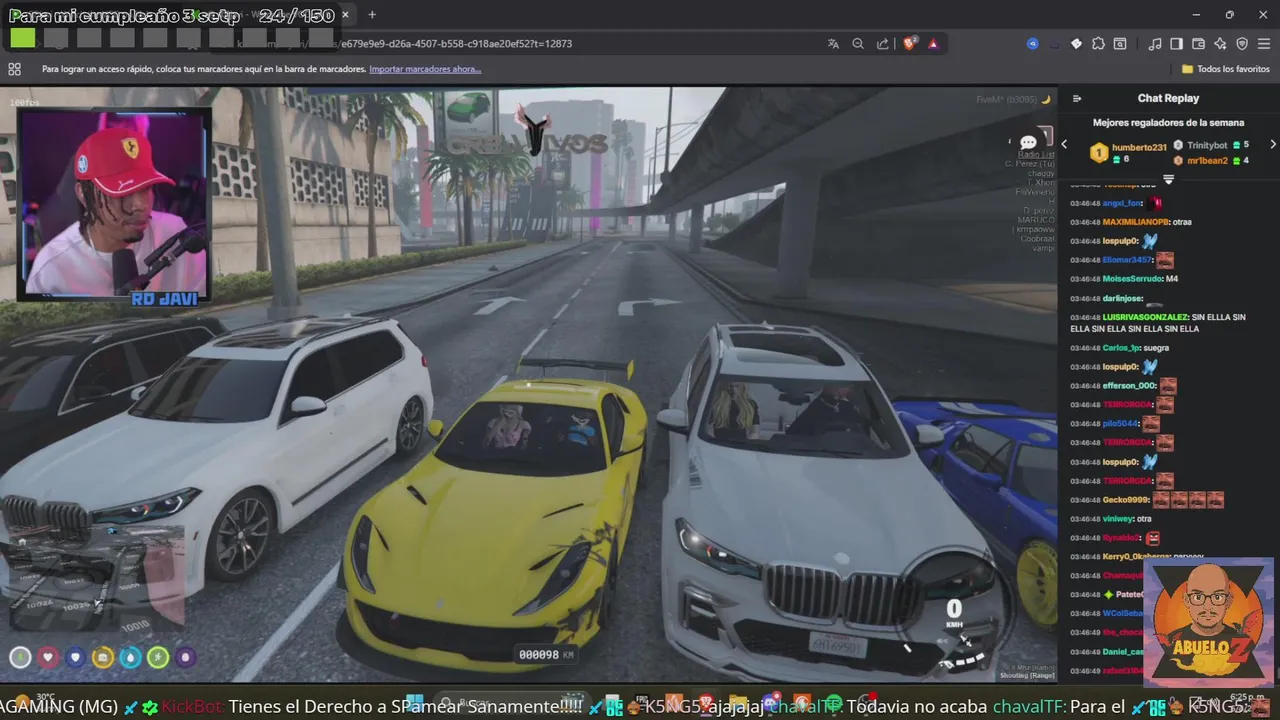Open Brave Shields lion icon
Image resolution: width=1280 pixels, height=720 pixels.
(x=910, y=44)
